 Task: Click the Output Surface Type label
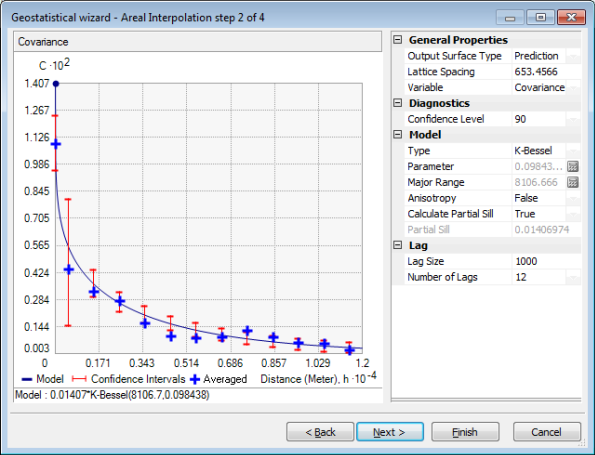pyautogui.click(x=455, y=56)
